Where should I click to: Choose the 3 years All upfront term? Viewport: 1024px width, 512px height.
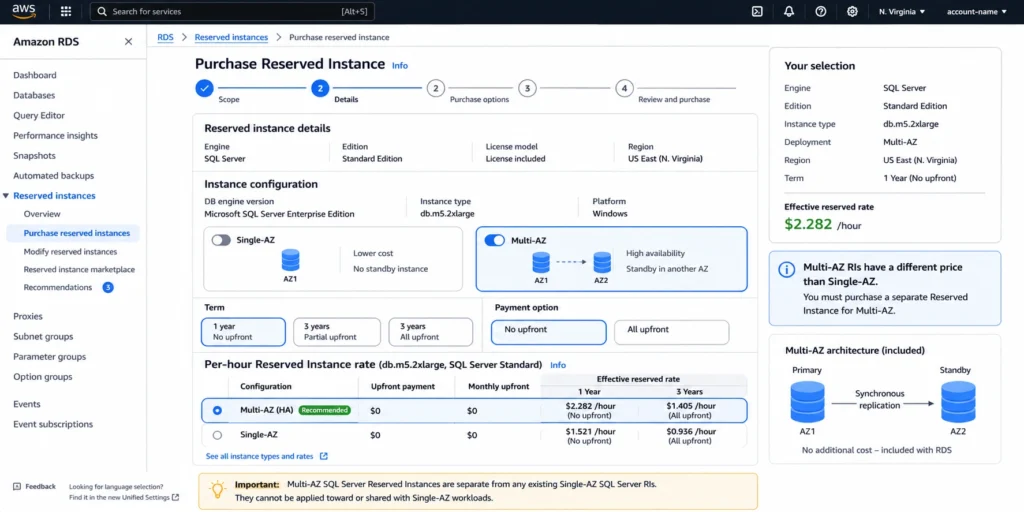coord(430,332)
